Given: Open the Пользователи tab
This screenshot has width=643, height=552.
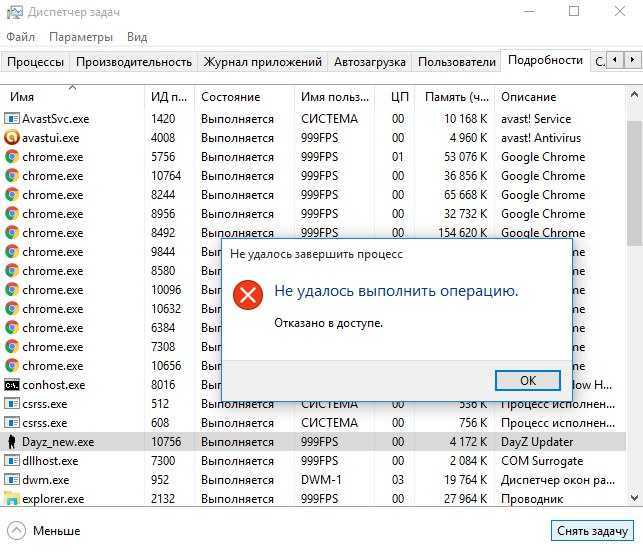Looking at the screenshot, I should [456, 62].
